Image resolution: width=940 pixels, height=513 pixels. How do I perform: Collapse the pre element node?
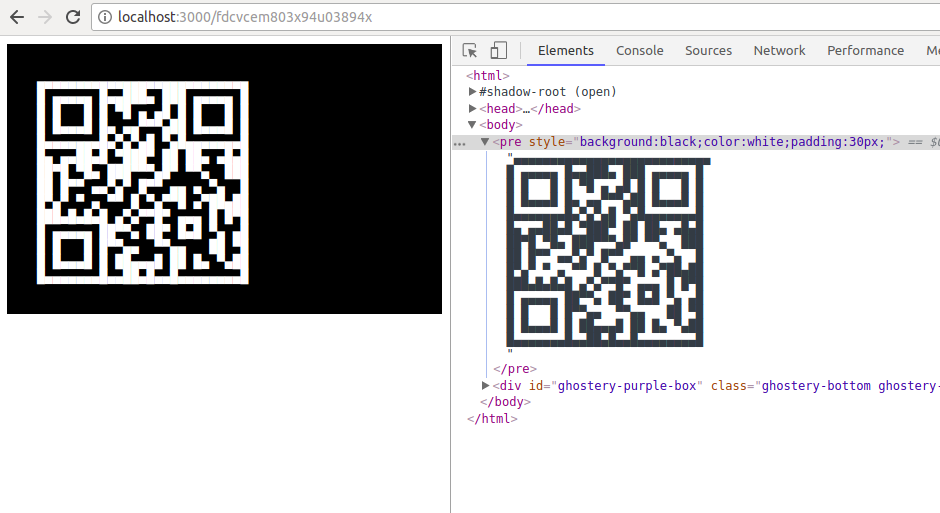(x=485, y=141)
